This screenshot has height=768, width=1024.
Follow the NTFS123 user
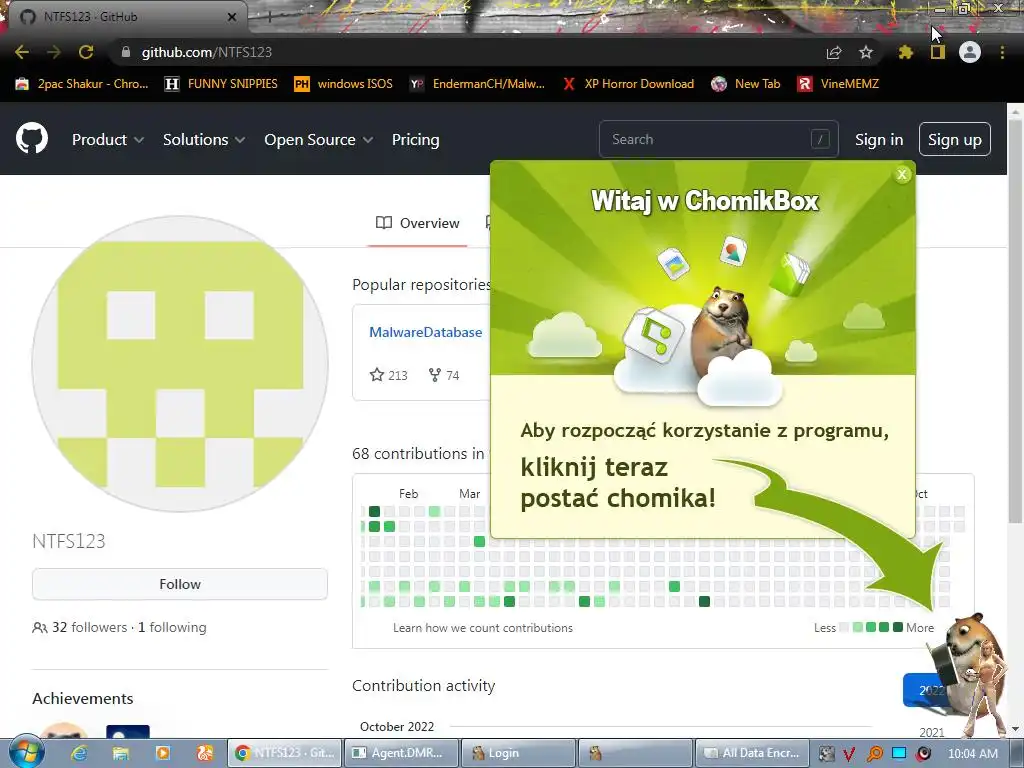pyautogui.click(x=180, y=584)
